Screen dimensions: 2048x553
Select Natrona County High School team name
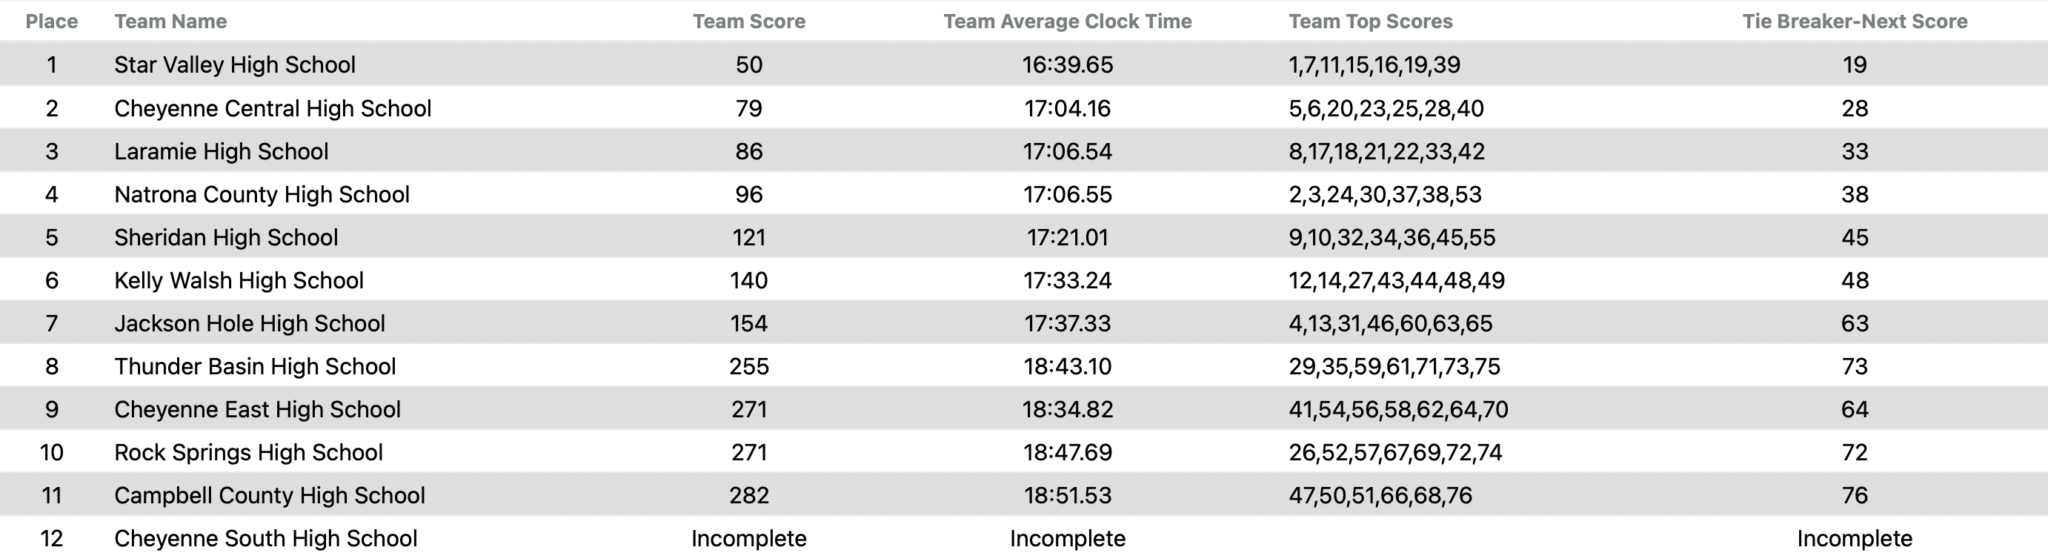pyautogui.click(x=262, y=194)
